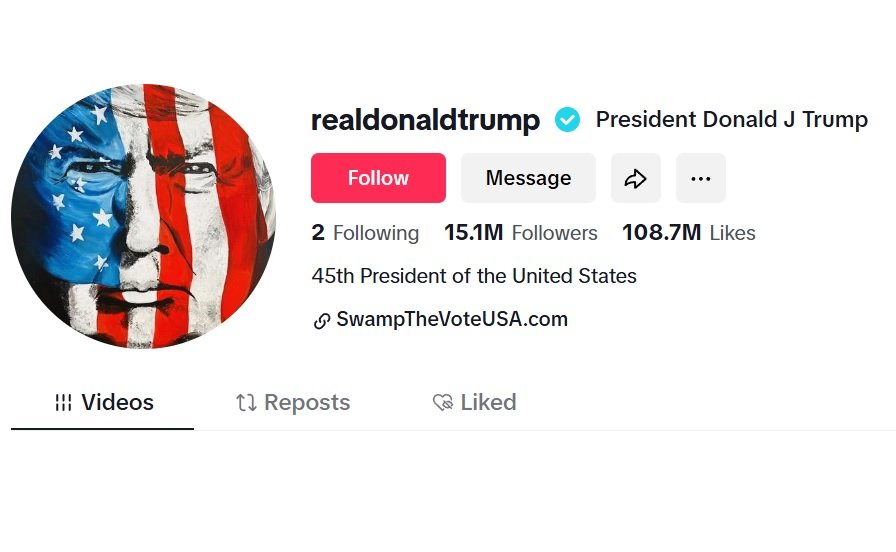The width and height of the screenshot is (896, 552).
Task: Click the flag-painted profile picture
Action: pyautogui.click(x=143, y=216)
